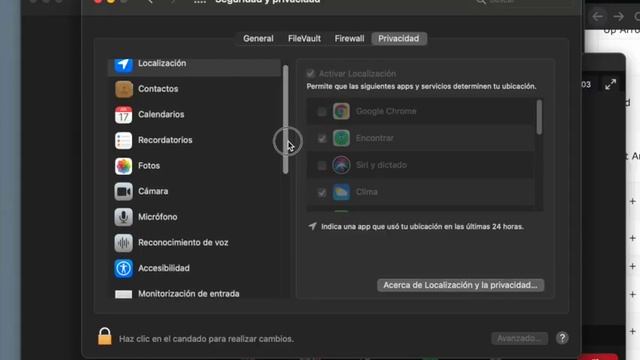The height and width of the screenshot is (360, 640).
Task: Toggle Activar Localización checkbox
Action: [311, 74]
